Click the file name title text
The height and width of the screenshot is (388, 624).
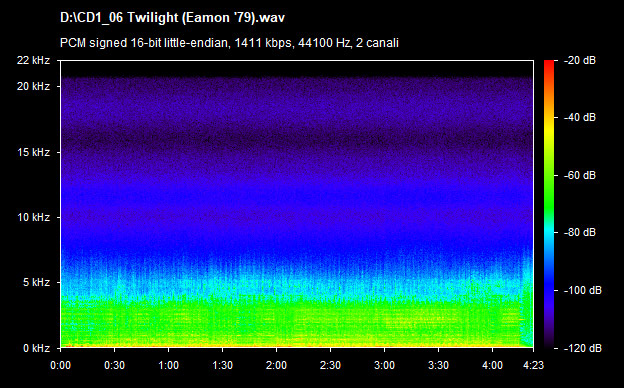click(172, 18)
